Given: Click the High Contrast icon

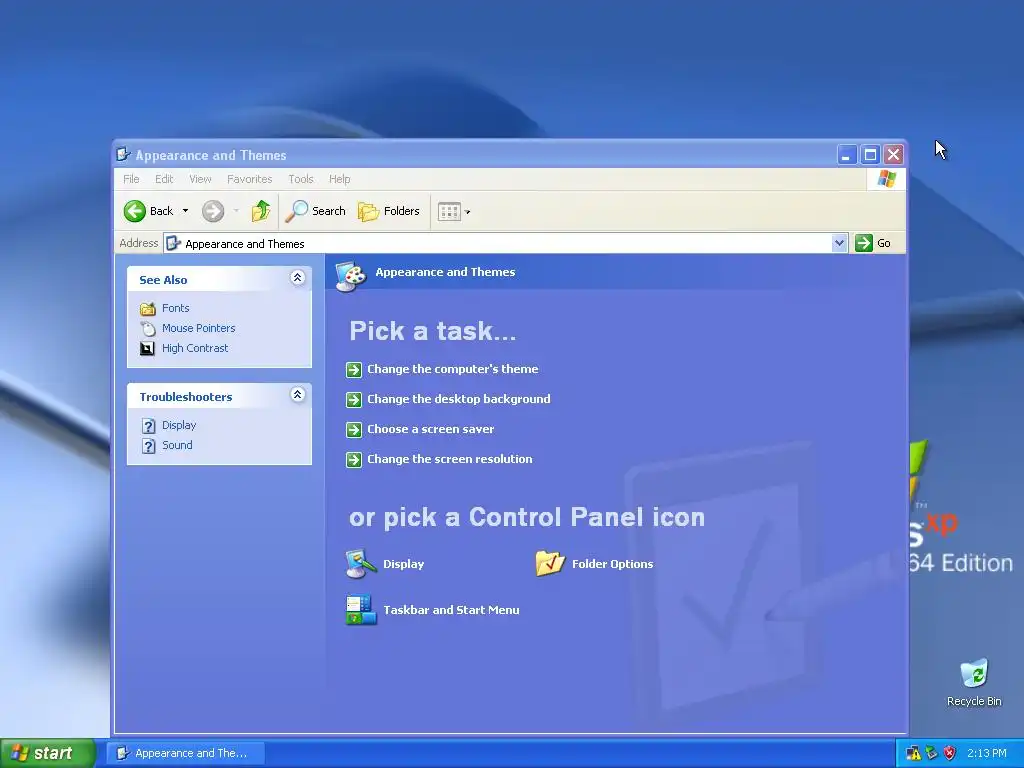Looking at the screenshot, I should [x=148, y=348].
